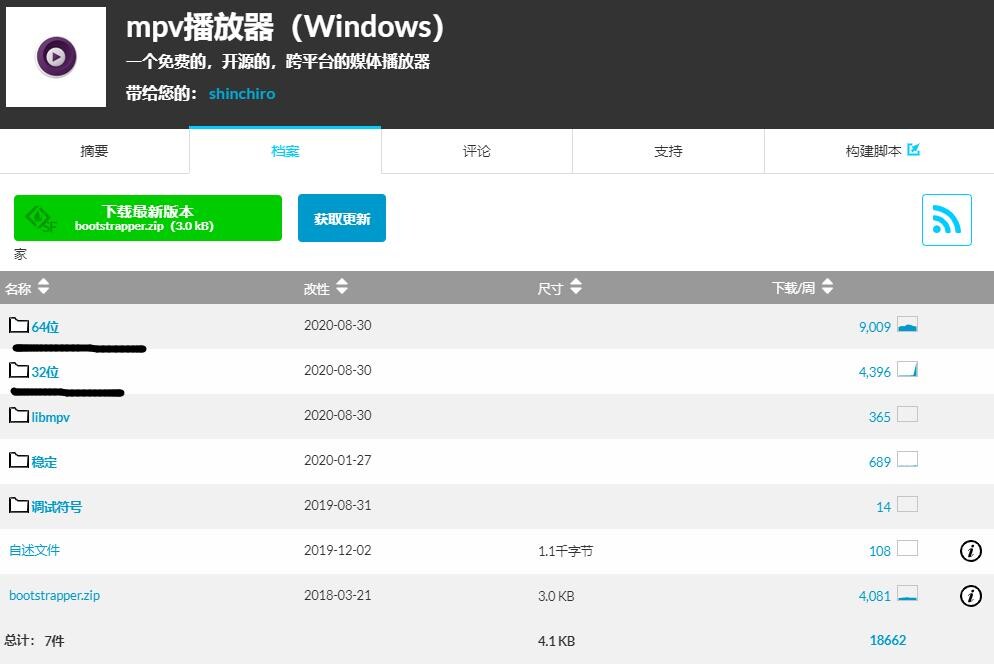994x669 pixels.
Task: Open stats chart icon for 64位 row
Action: coord(908,325)
